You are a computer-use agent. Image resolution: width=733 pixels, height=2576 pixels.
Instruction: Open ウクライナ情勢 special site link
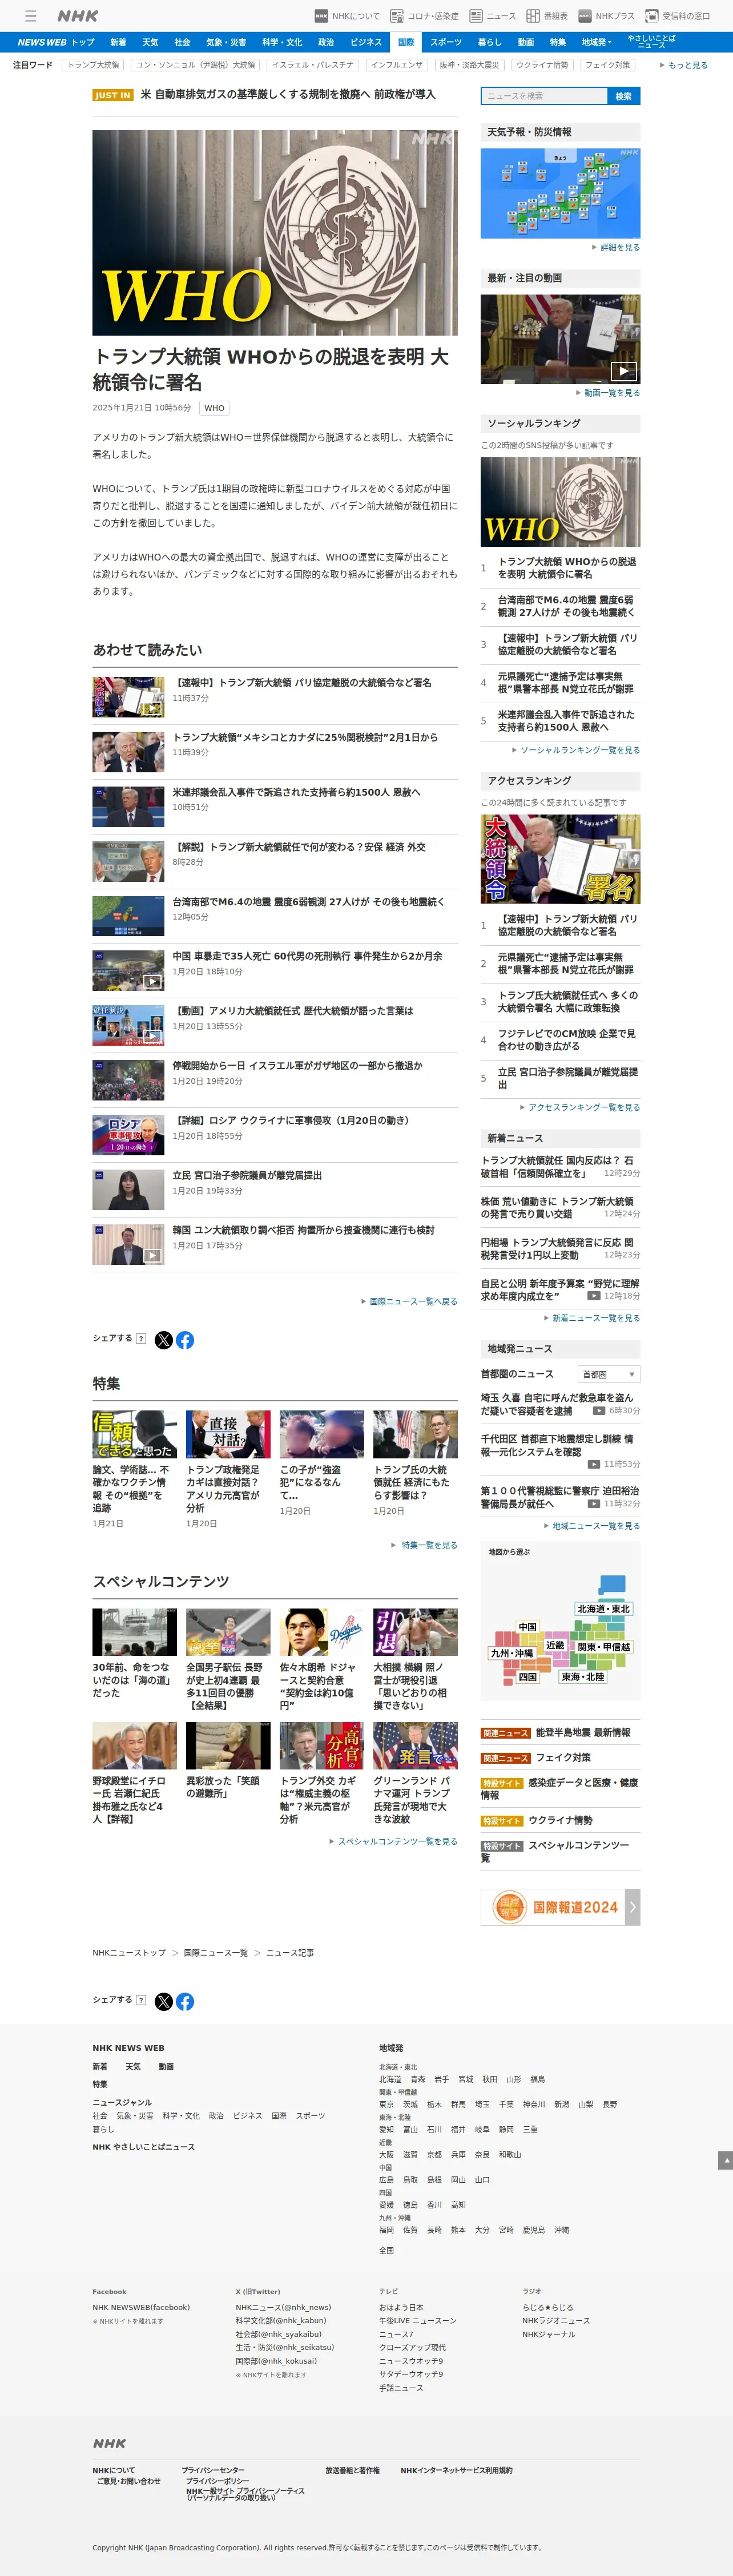click(x=560, y=1821)
